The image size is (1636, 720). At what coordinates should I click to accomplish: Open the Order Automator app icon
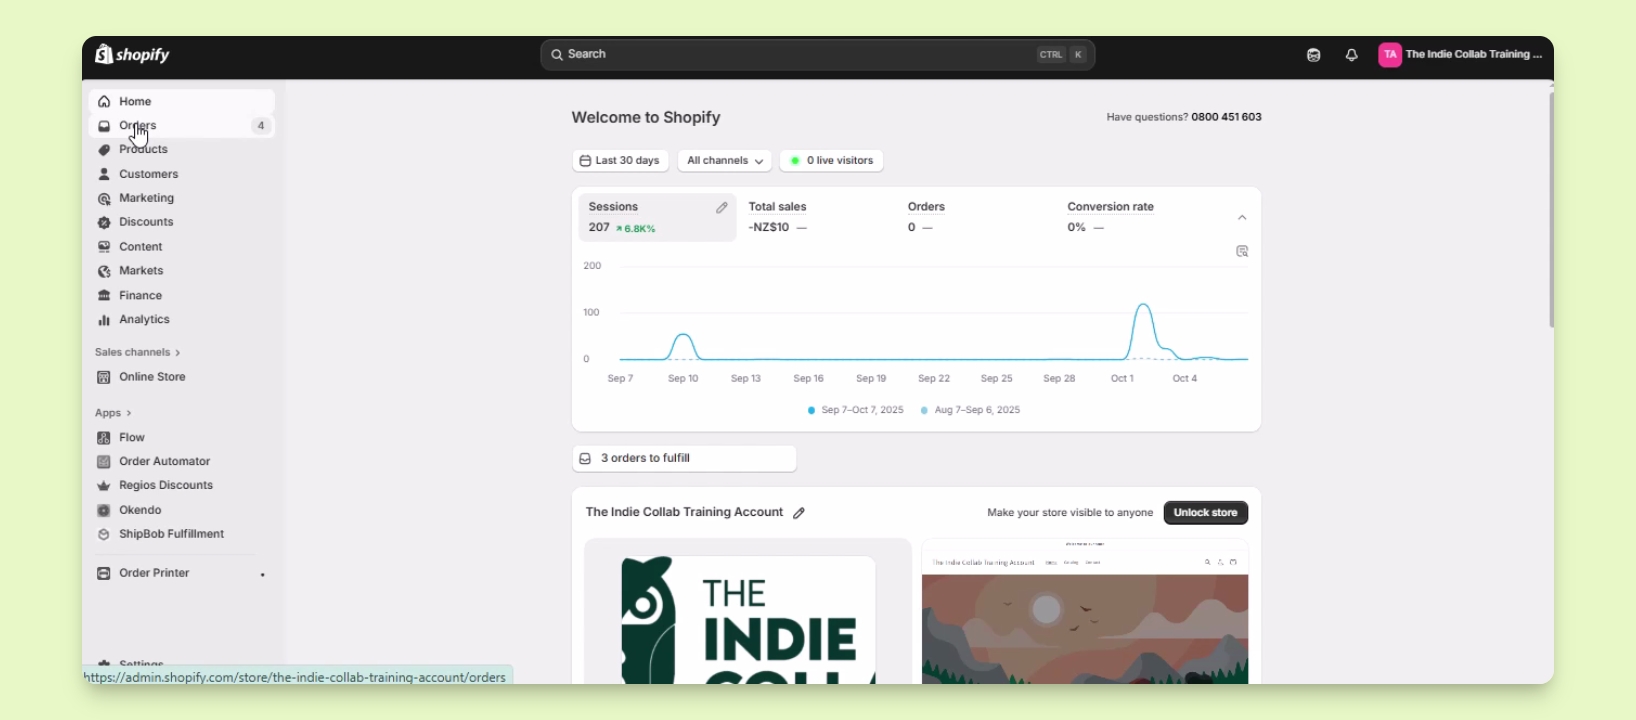coord(104,462)
